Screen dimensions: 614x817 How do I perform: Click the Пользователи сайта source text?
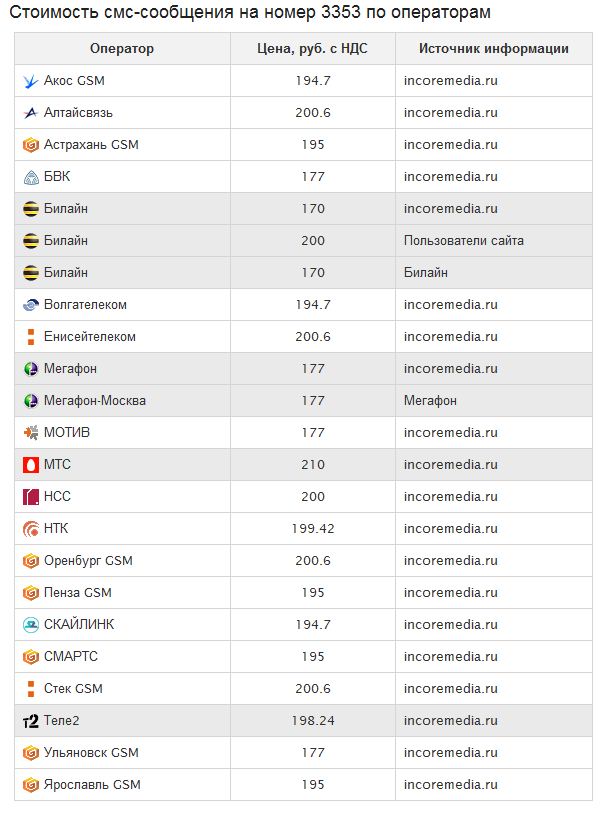coord(464,241)
